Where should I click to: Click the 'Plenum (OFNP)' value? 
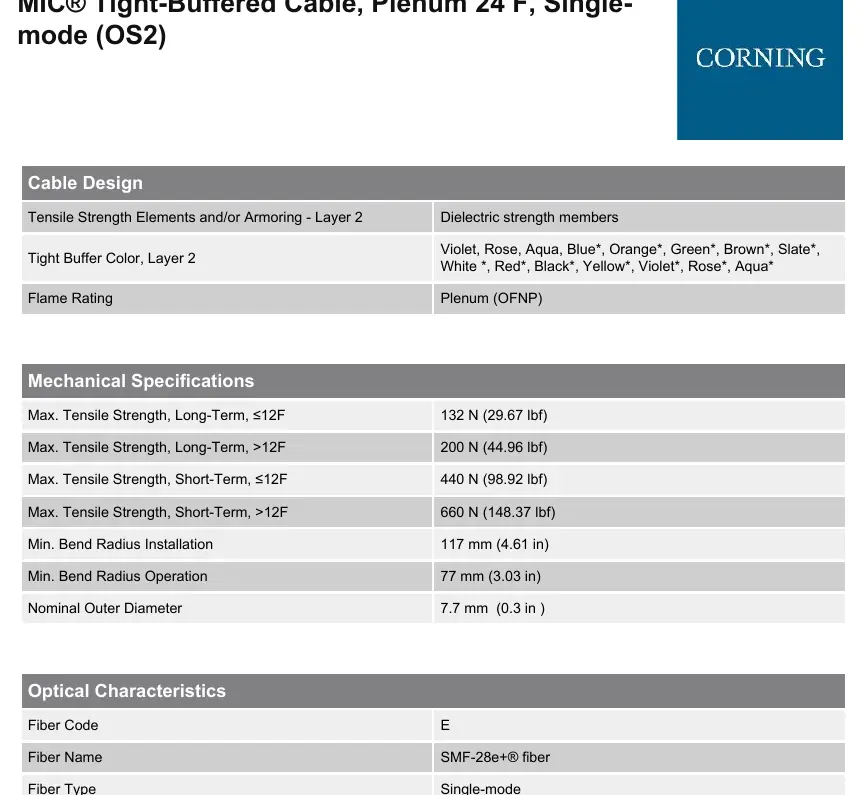pos(491,298)
